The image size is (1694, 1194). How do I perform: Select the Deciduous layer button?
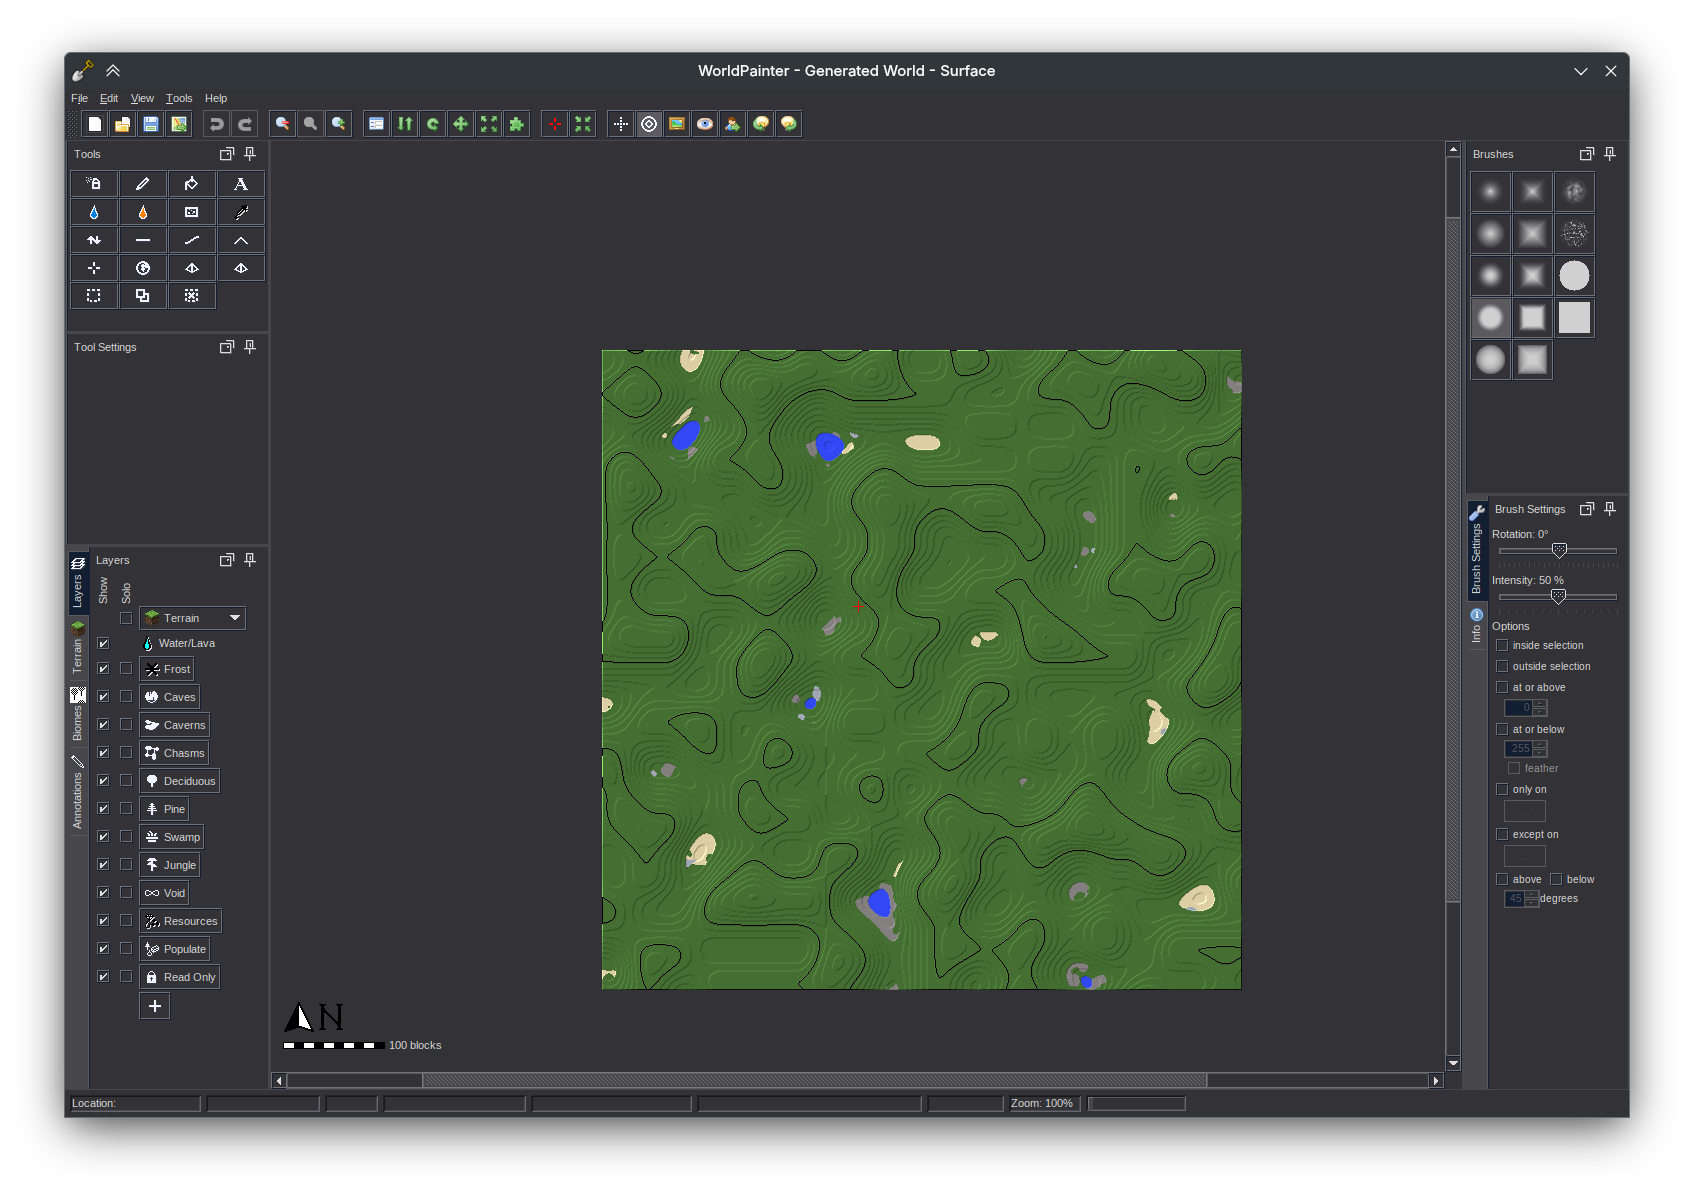point(180,781)
